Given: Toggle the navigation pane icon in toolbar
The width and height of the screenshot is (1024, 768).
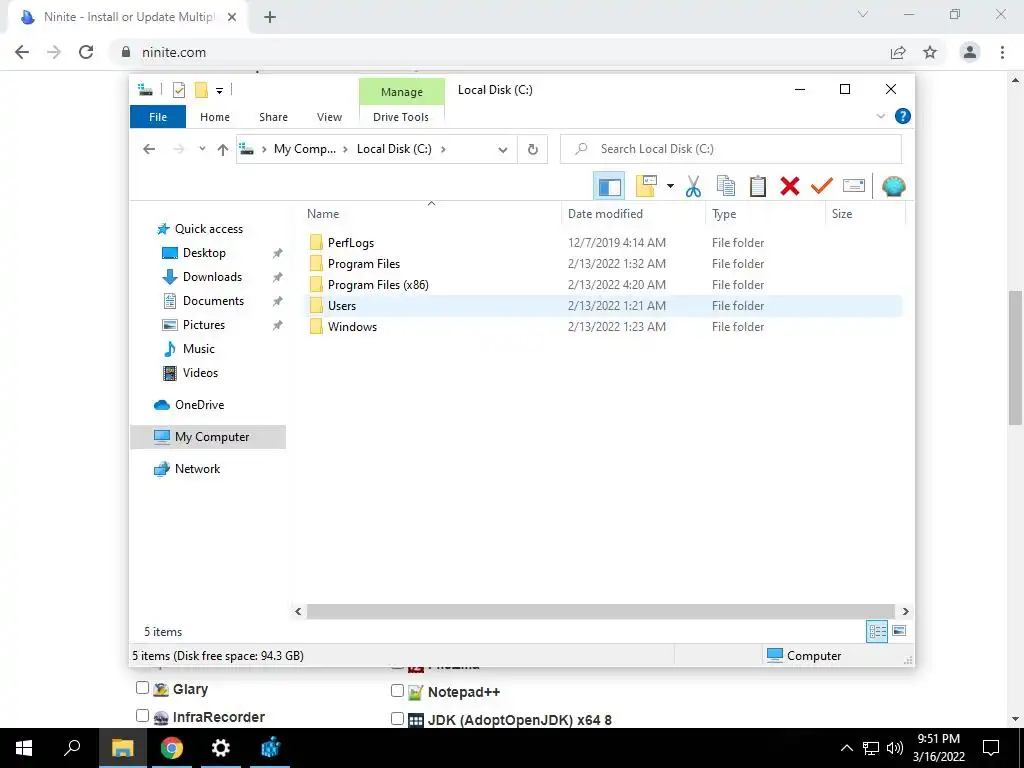Looking at the screenshot, I should point(609,187).
